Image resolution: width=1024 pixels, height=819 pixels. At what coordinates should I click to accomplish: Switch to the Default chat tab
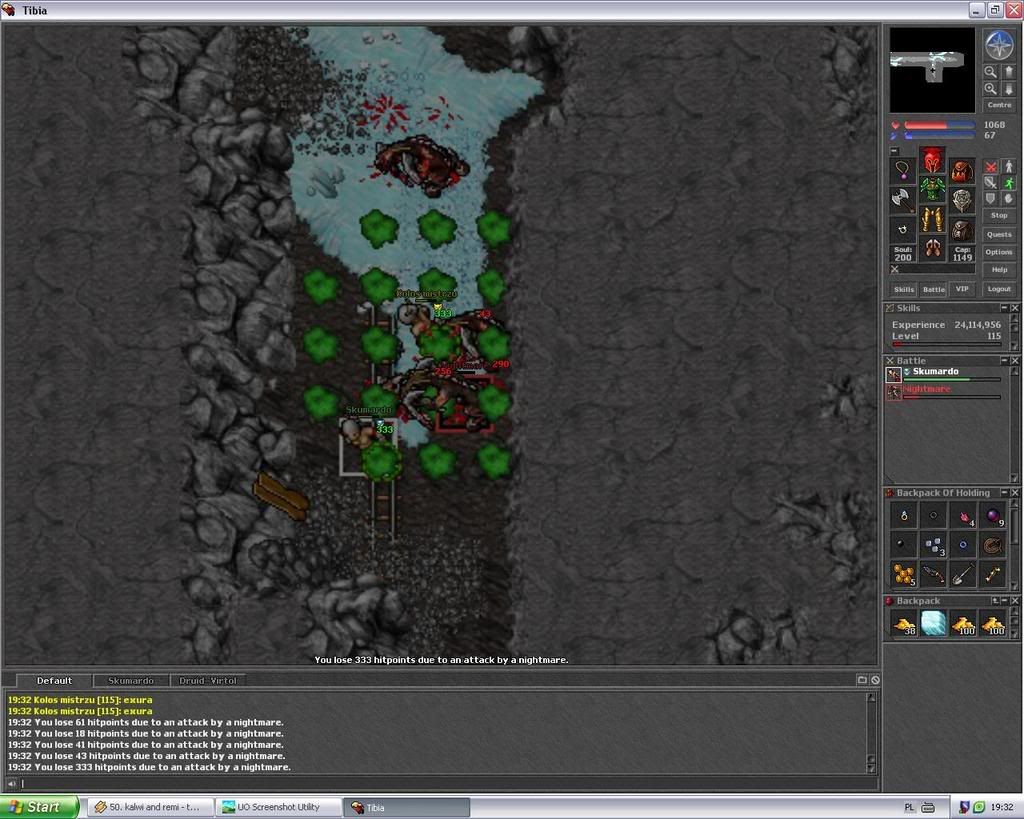click(x=54, y=681)
